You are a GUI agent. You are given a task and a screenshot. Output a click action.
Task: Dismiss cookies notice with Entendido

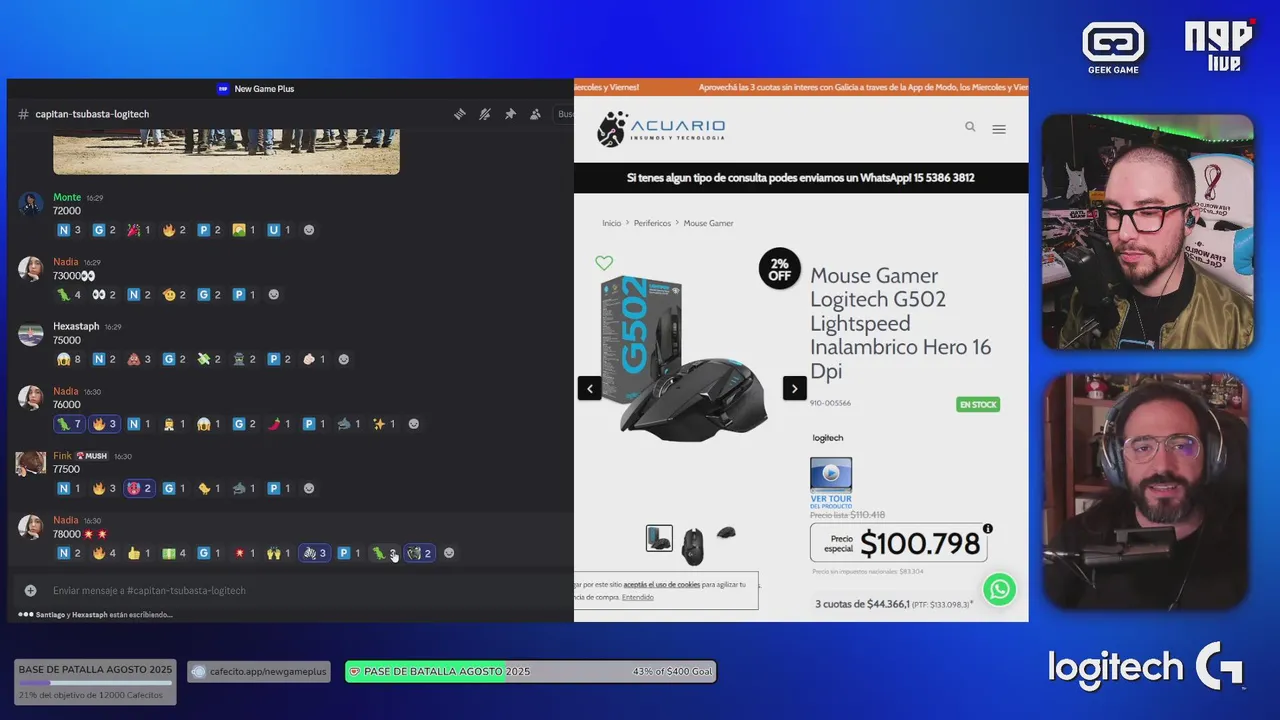coord(637,597)
